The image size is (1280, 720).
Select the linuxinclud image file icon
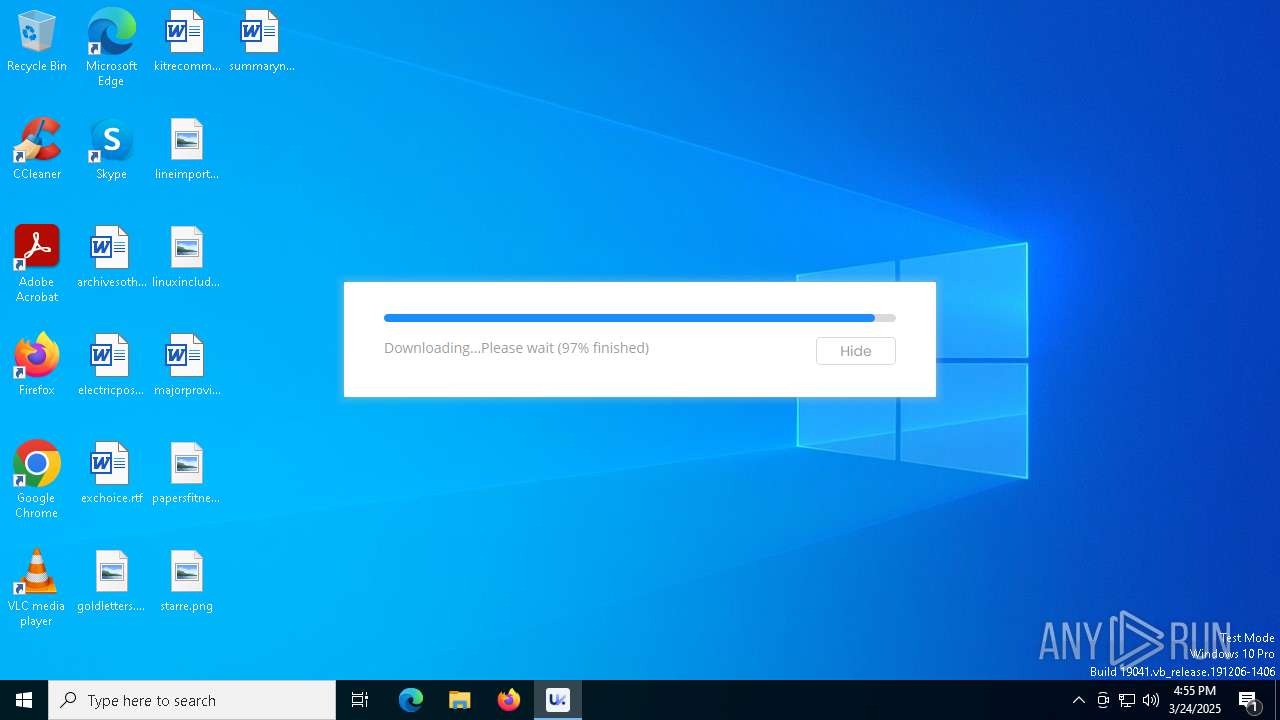point(187,258)
